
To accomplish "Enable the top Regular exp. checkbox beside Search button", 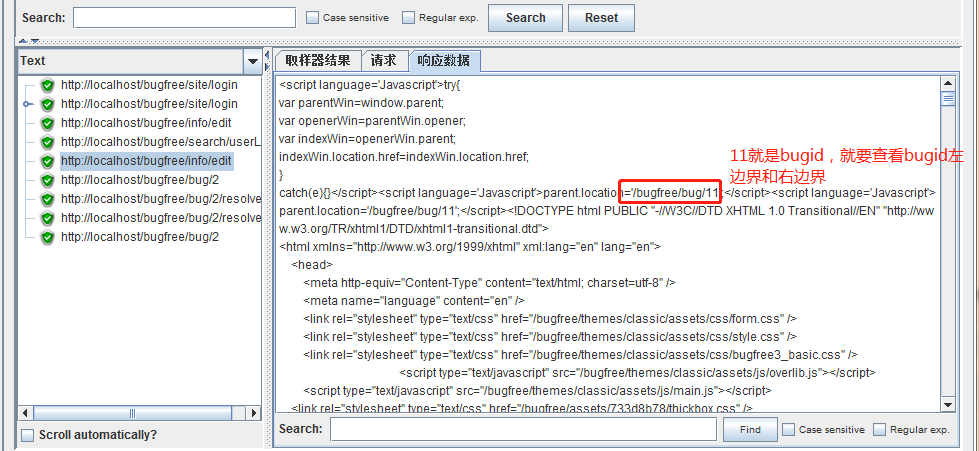I will 408,17.
